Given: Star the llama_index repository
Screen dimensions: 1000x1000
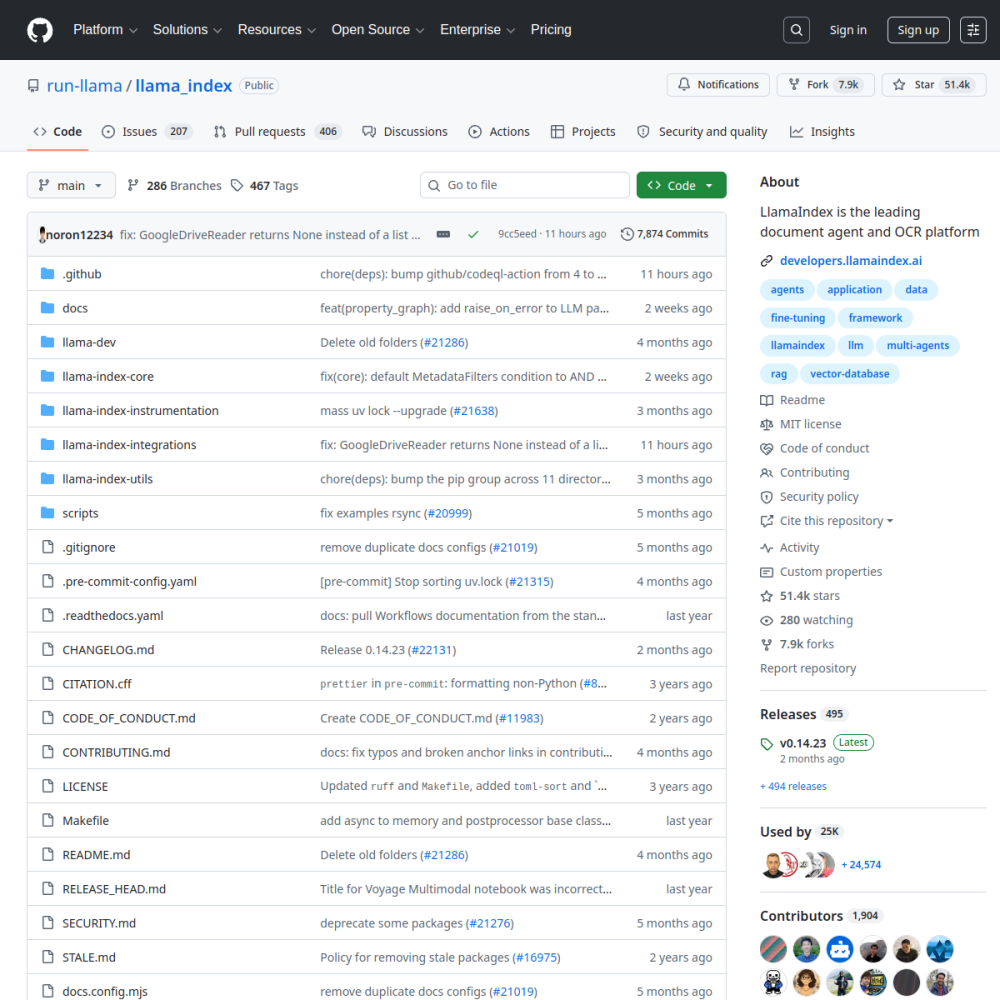Looking at the screenshot, I should 934,85.
